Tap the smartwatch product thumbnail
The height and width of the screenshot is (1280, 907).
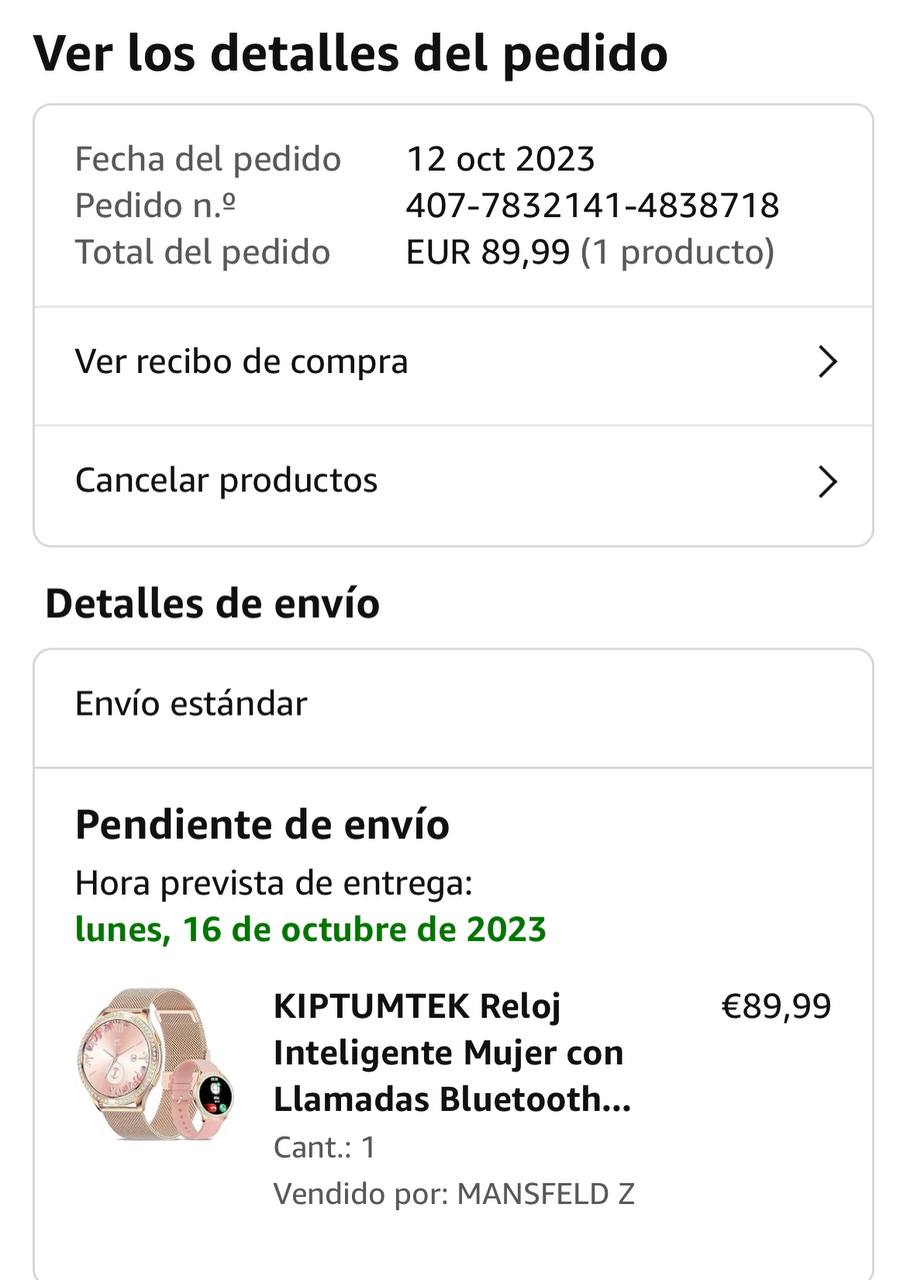click(158, 1064)
